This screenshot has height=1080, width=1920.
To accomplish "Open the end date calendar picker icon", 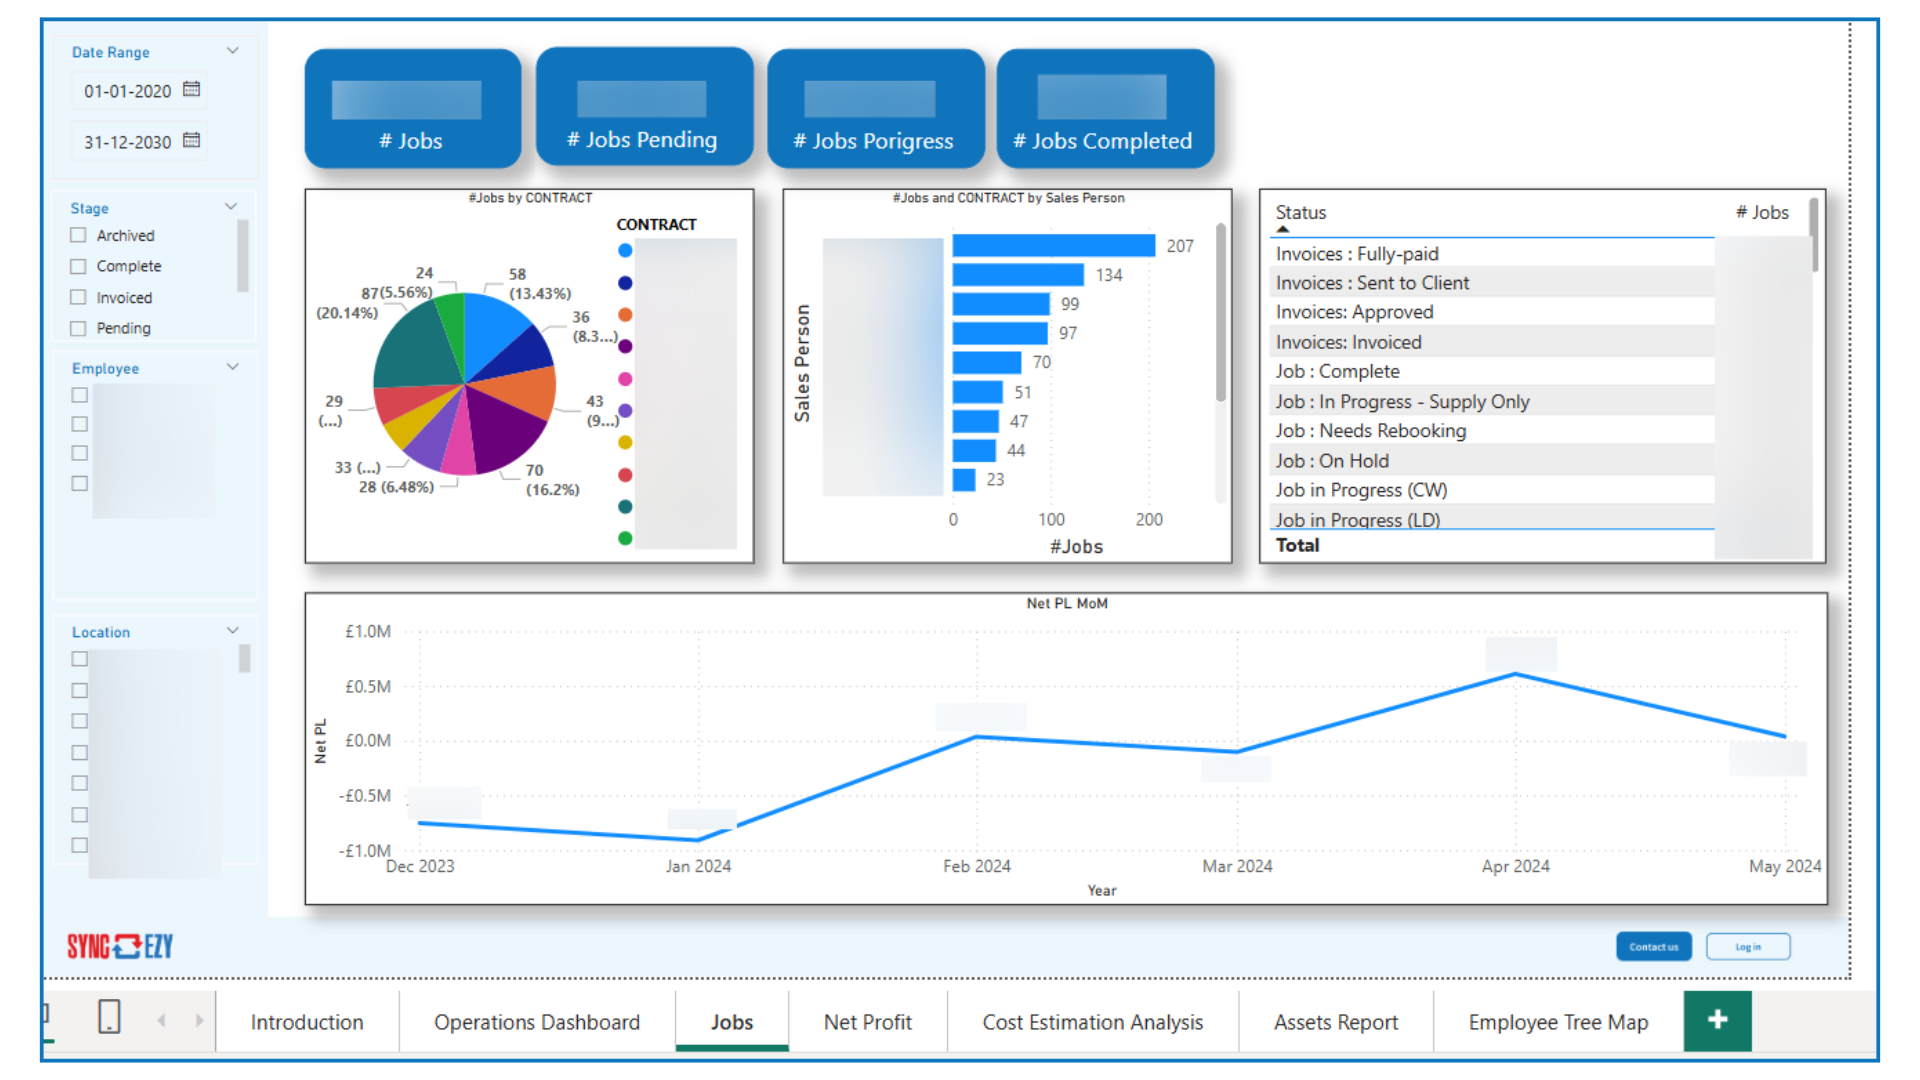I will tap(192, 141).
